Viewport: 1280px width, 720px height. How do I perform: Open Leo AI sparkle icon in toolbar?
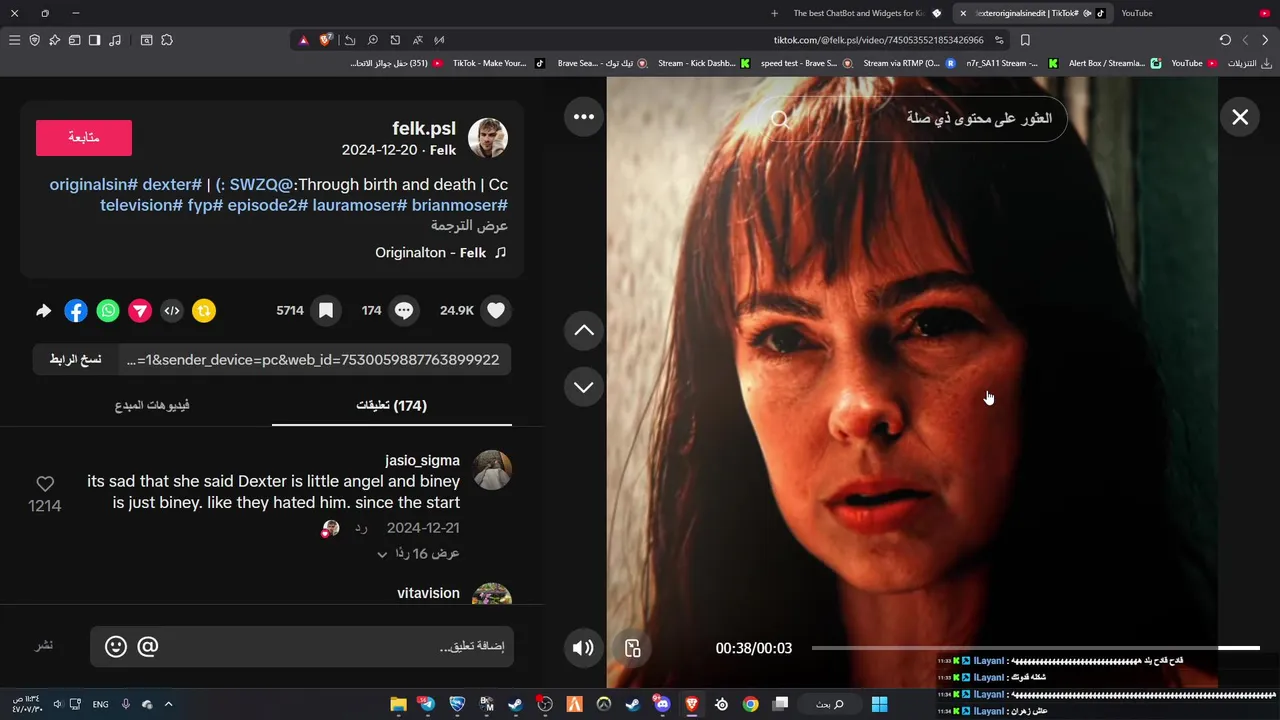(54, 40)
